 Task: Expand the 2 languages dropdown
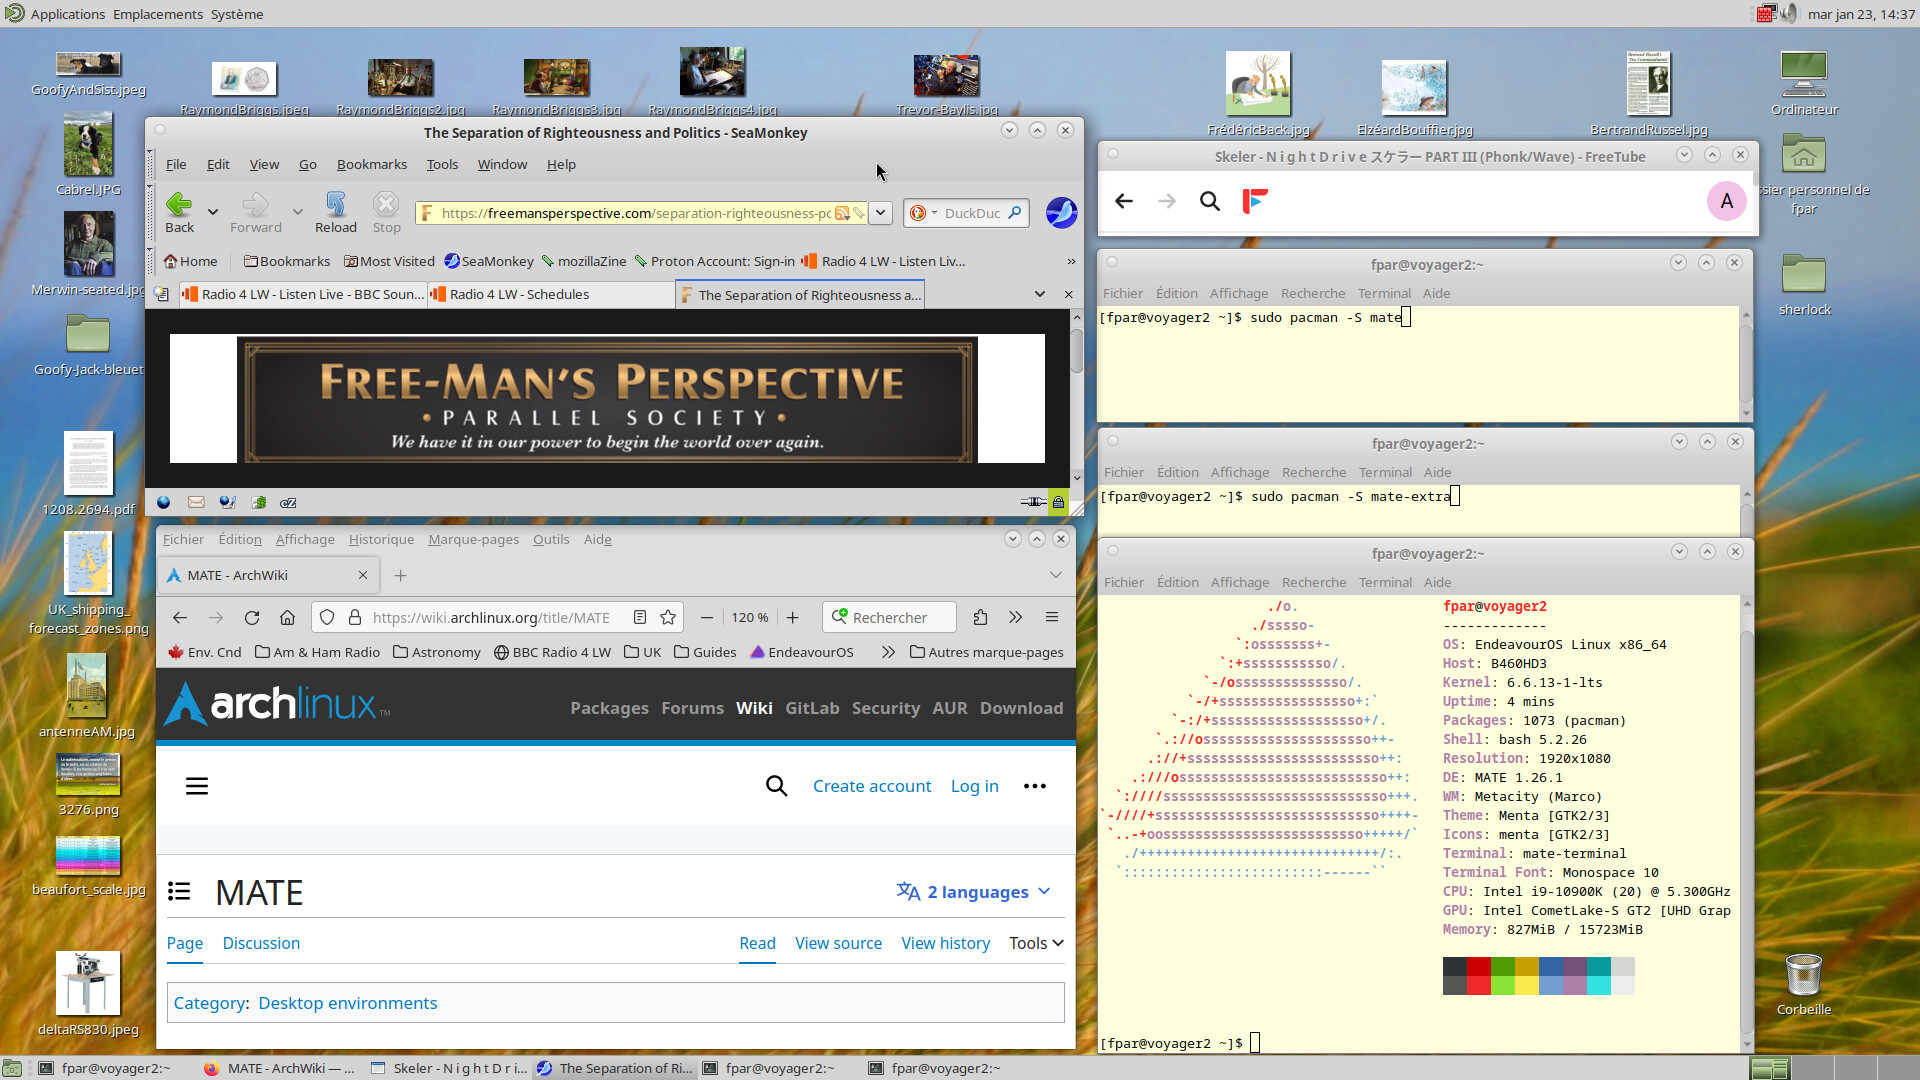pos(974,891)
